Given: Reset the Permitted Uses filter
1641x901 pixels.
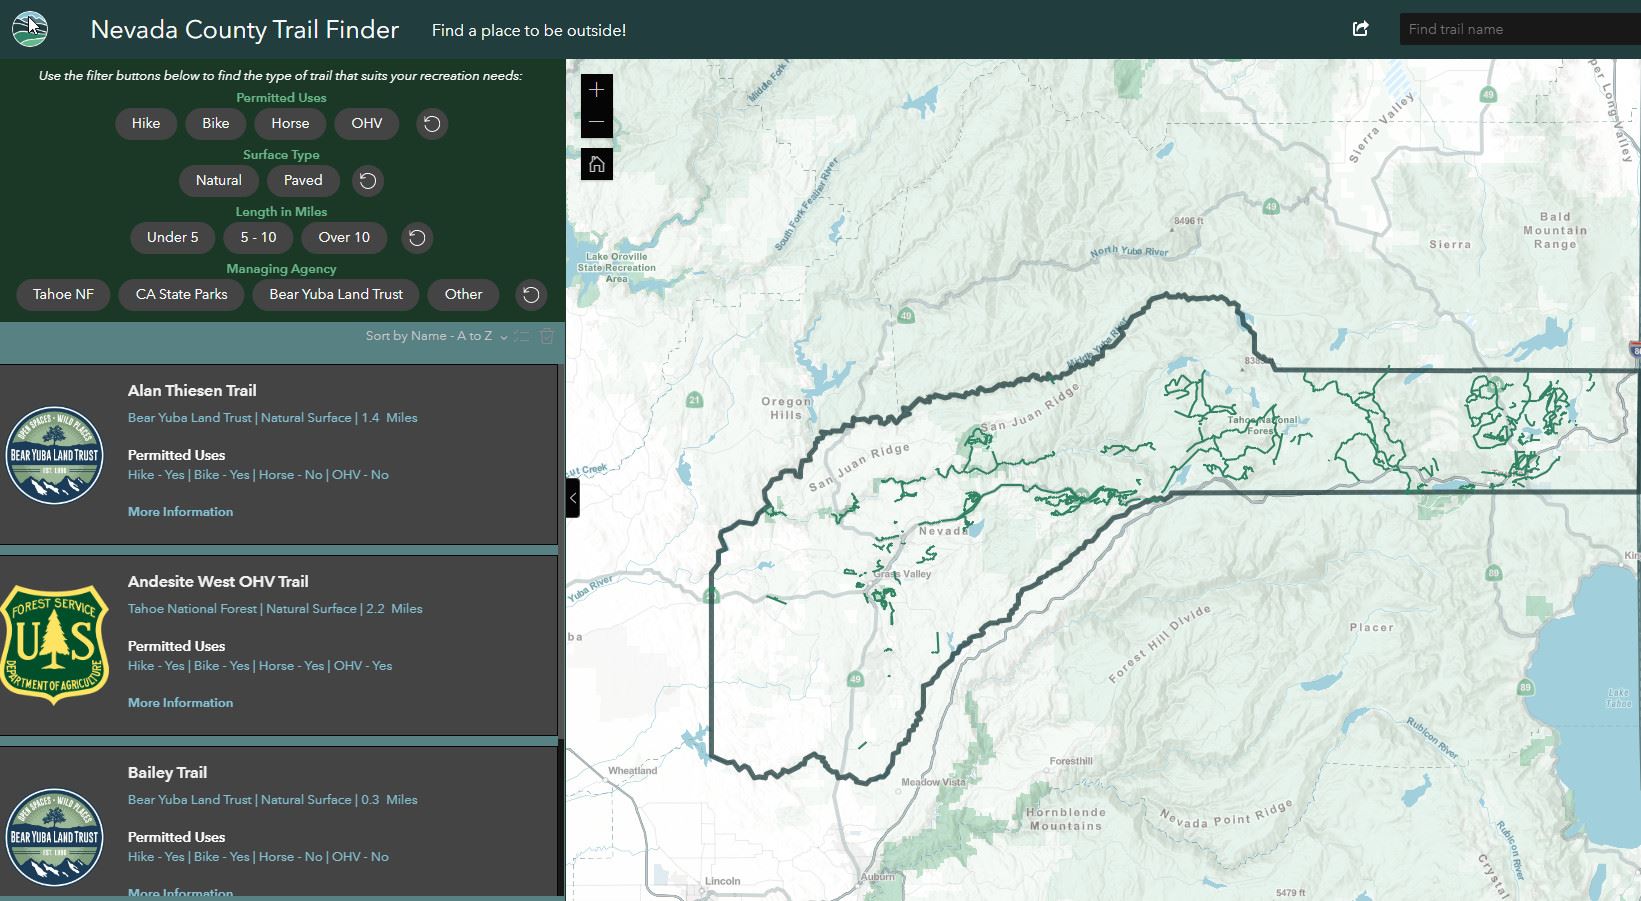Looking at the screenshot, I should (x=432, y=123).
